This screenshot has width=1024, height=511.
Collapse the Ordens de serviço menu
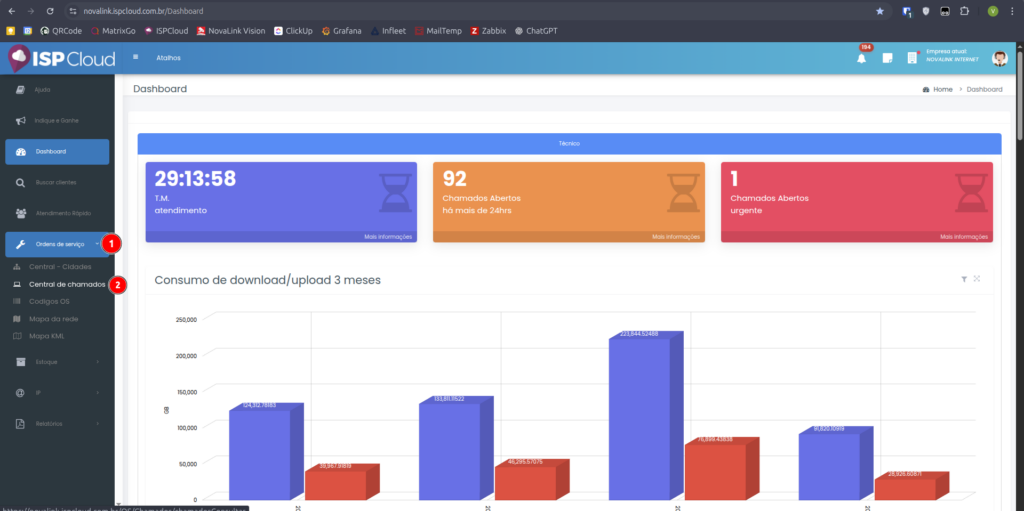coord(57,244)
